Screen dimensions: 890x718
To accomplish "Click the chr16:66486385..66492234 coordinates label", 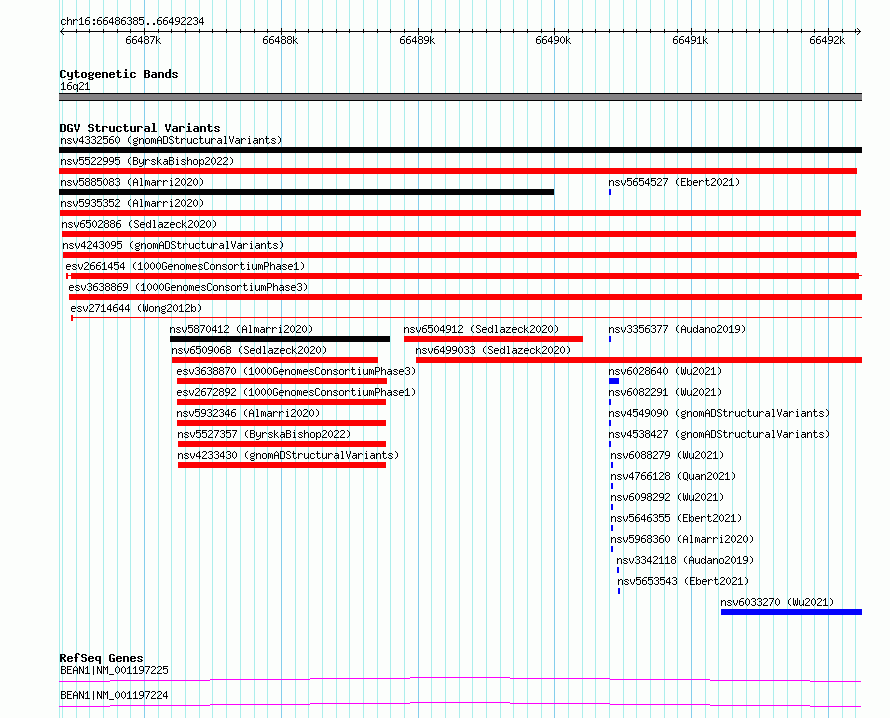I will (x=132, y=22).
